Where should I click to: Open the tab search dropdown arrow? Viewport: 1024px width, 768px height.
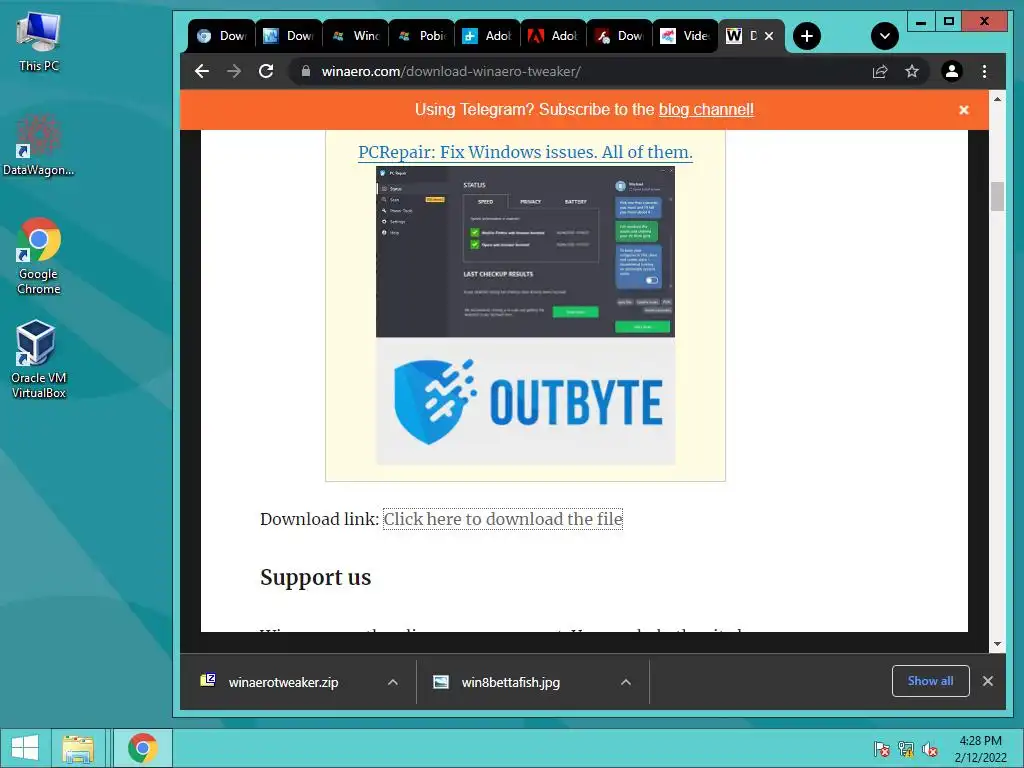click(x=884, y=36)
